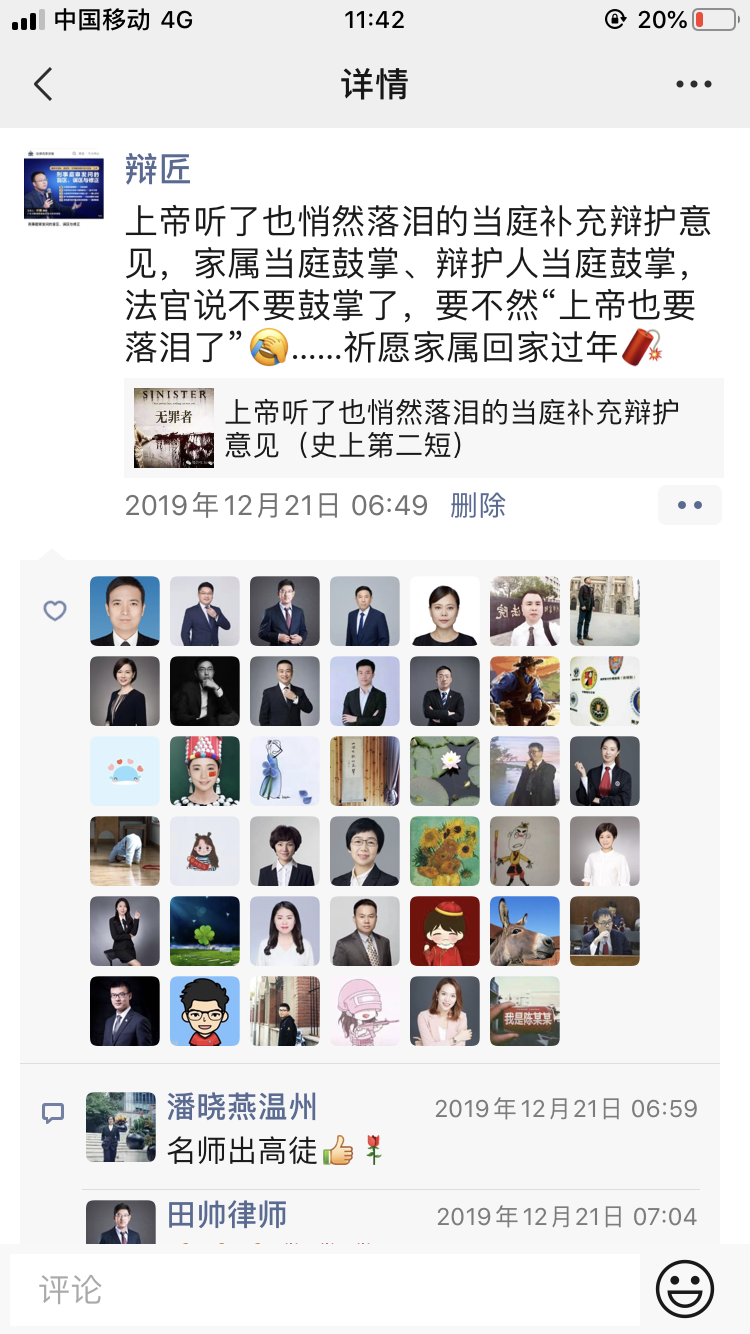Open the cartoon glasses man avatar

(x=205, y=1011)
